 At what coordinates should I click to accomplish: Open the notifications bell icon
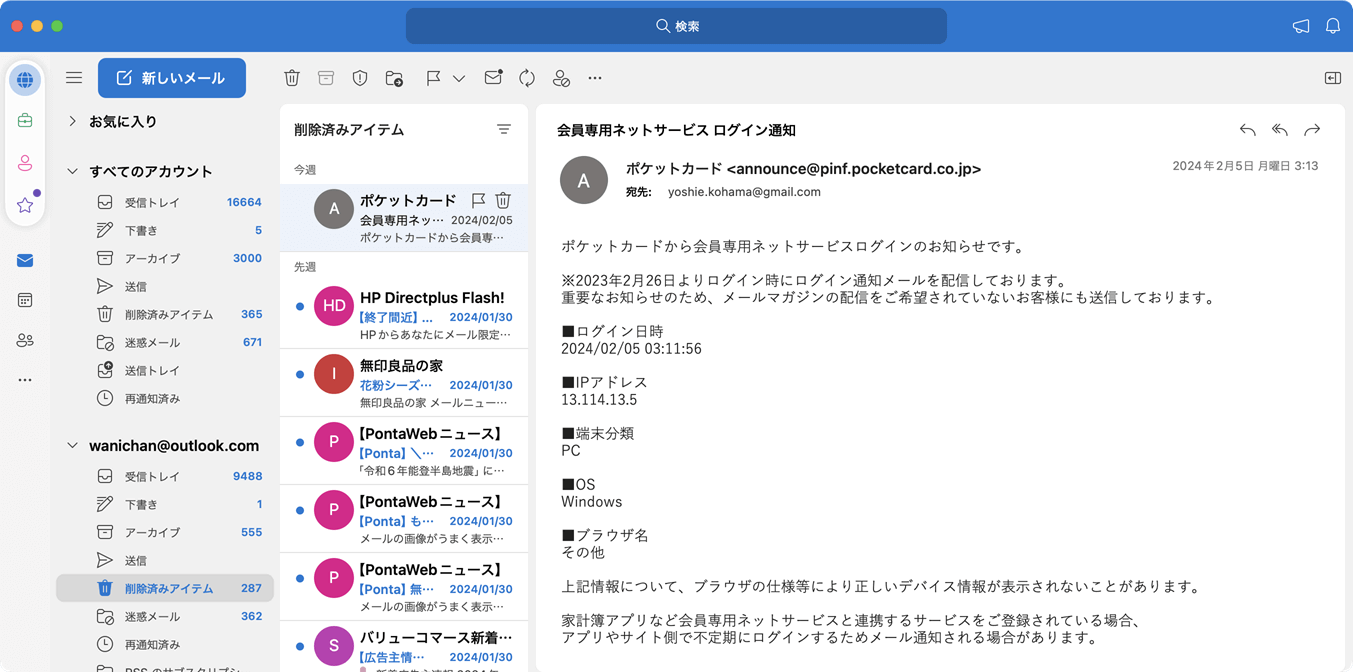(1333, 26)
